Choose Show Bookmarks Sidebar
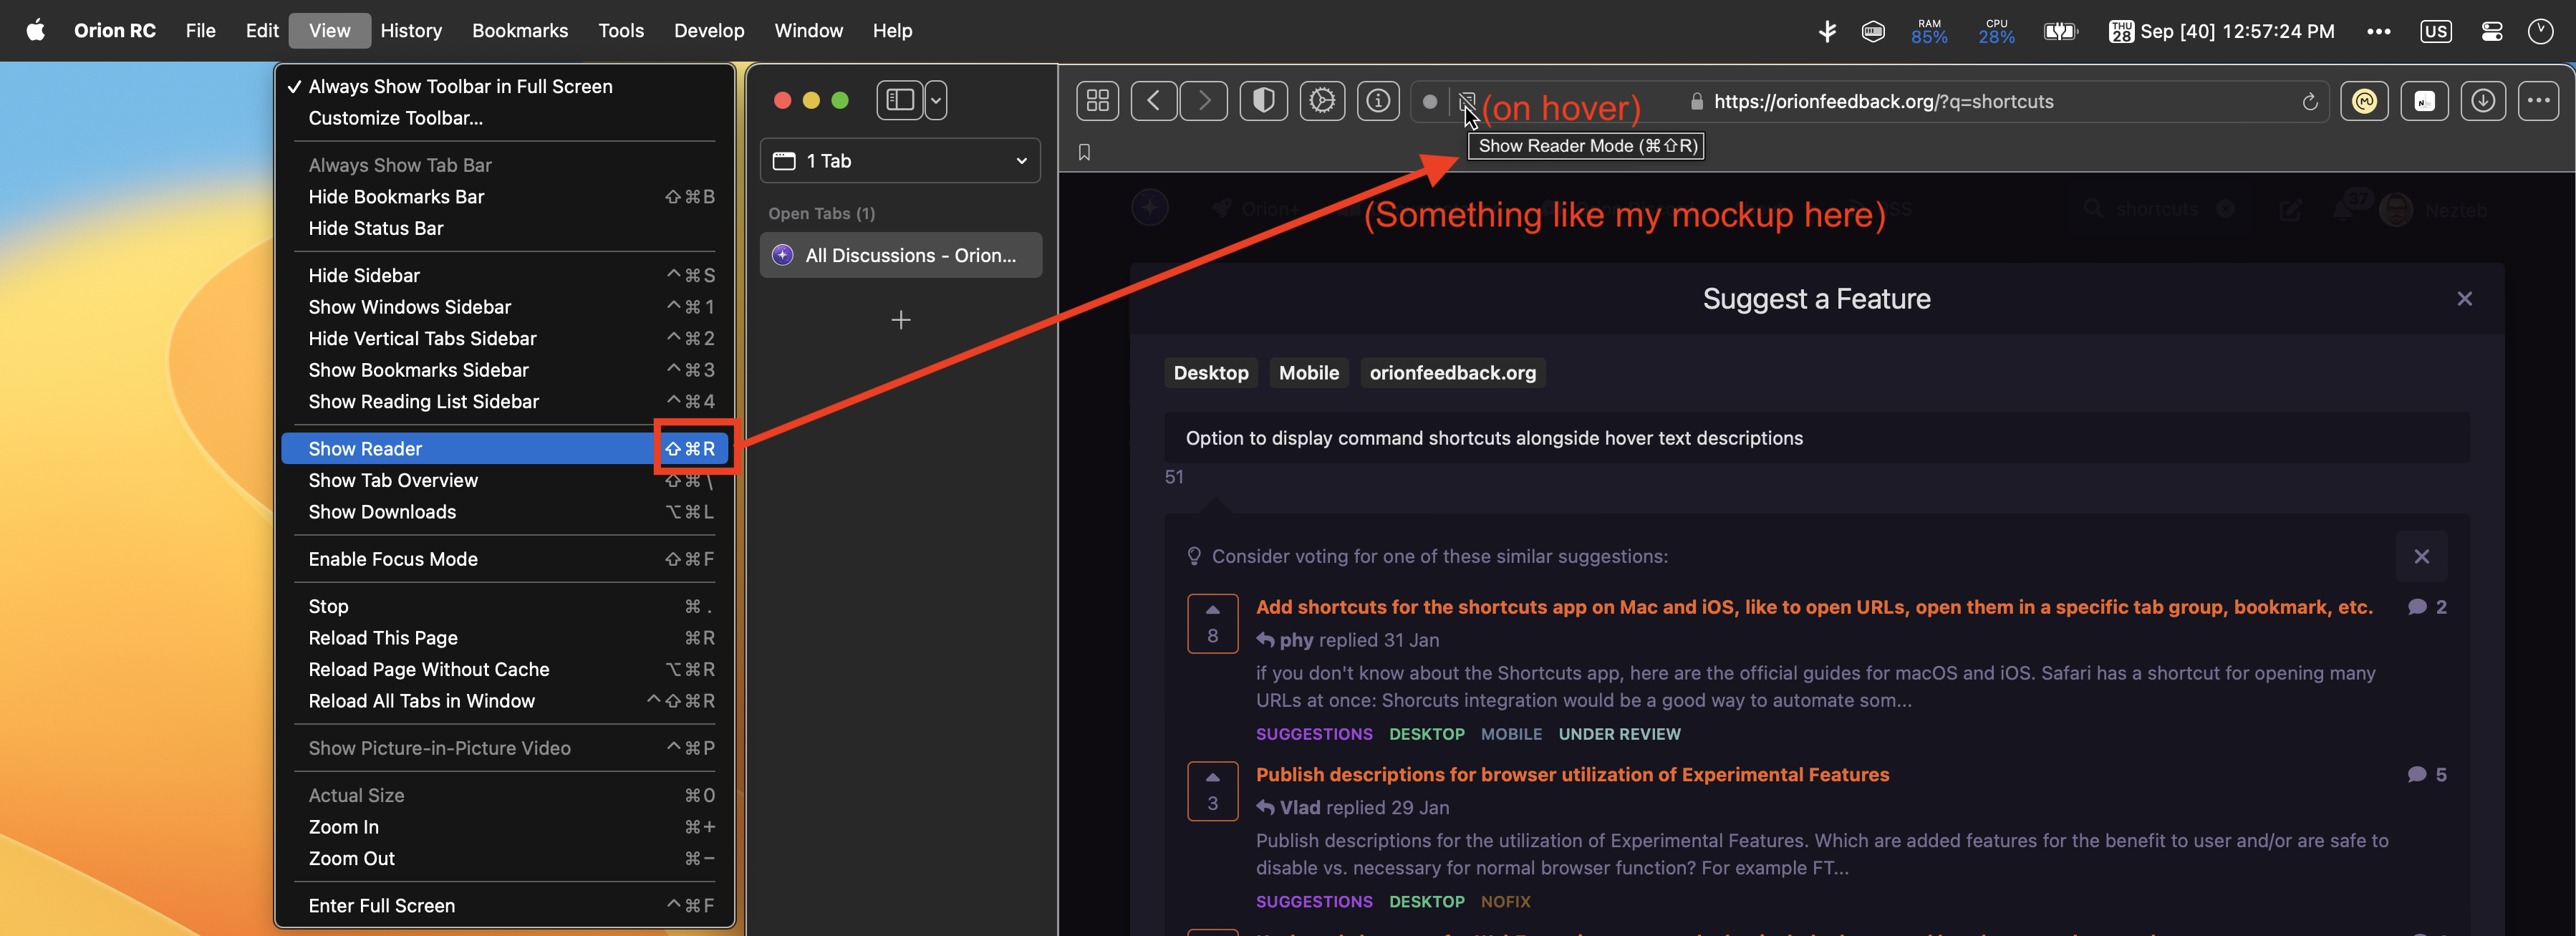Viewport: 2576px width, 936px height. pos(505,370)
